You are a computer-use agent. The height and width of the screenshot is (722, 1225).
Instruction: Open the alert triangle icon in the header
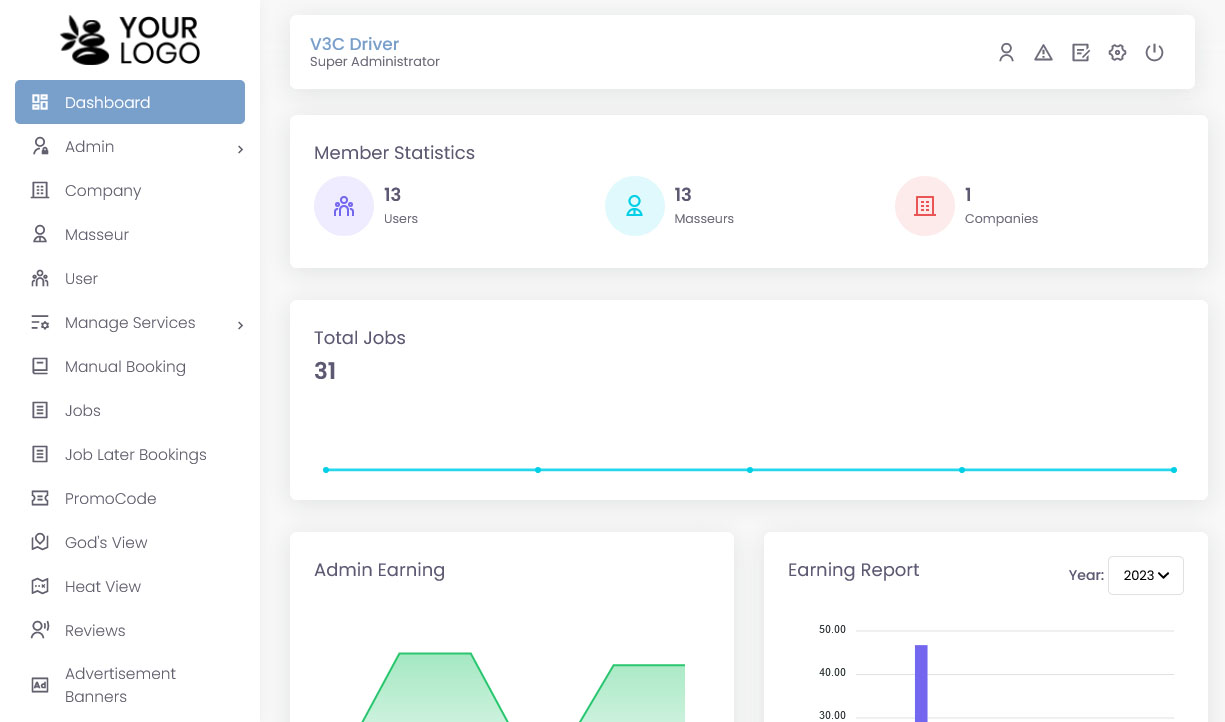[1043, 53]
